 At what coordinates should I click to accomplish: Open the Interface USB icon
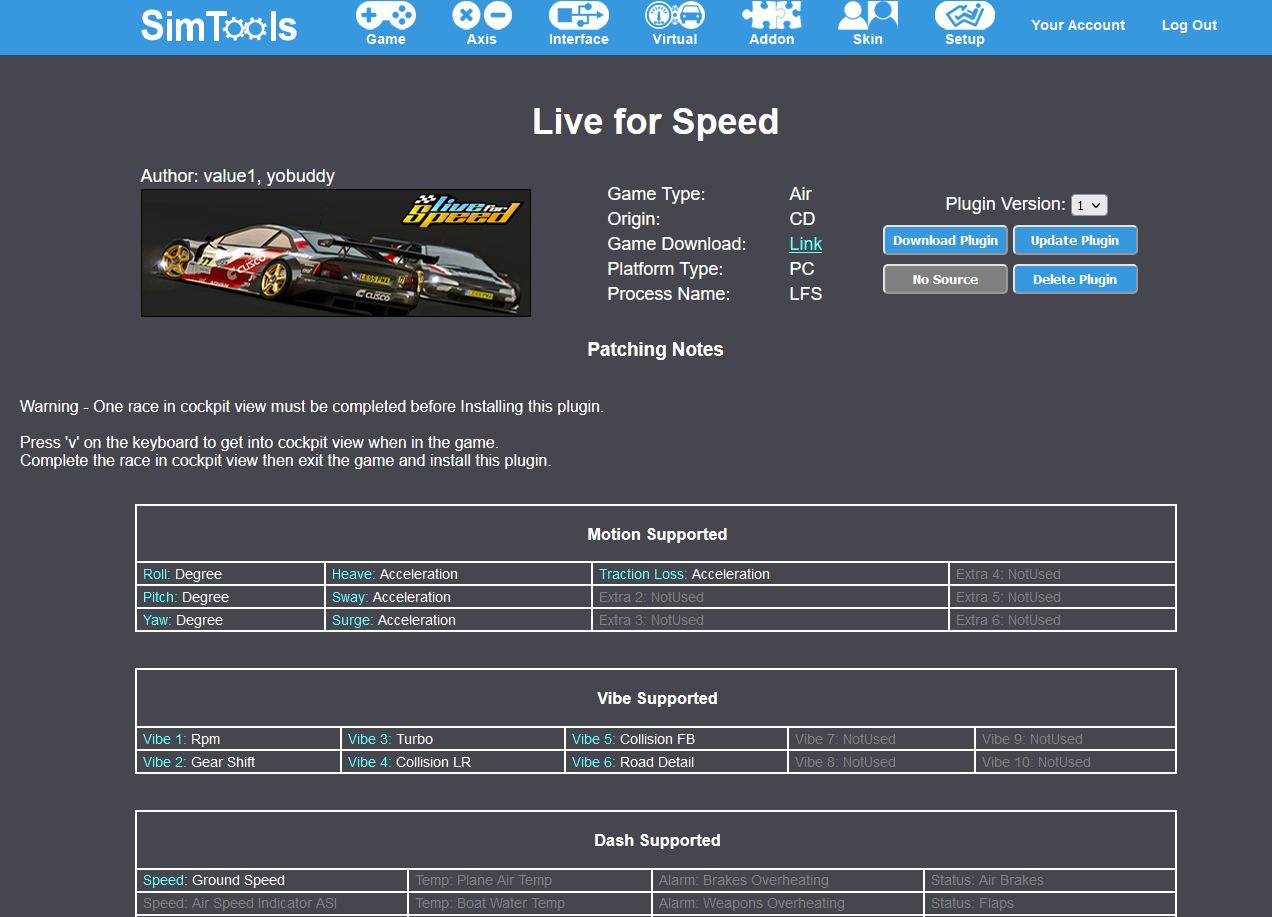(578, 17)
